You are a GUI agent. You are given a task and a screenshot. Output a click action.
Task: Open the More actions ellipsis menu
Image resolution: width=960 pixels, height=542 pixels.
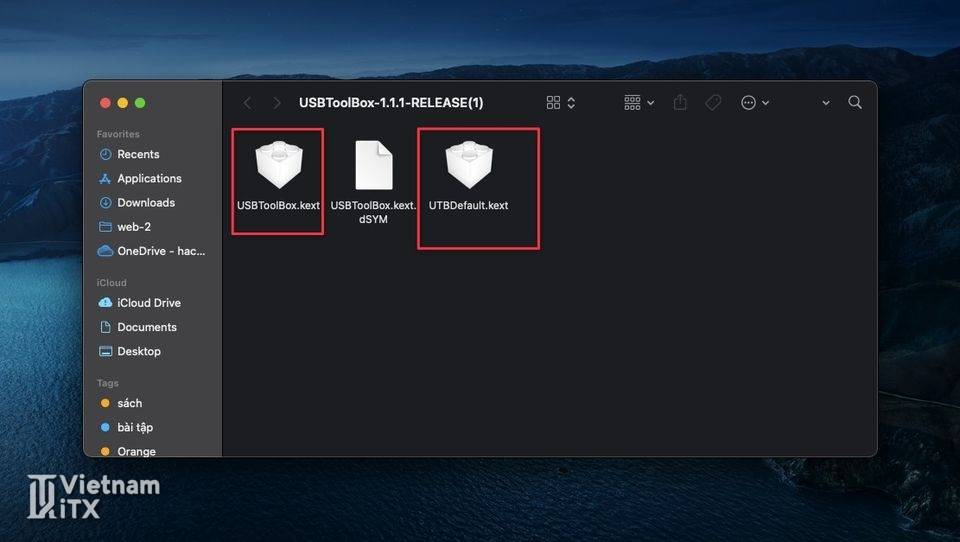coord(754,102)
